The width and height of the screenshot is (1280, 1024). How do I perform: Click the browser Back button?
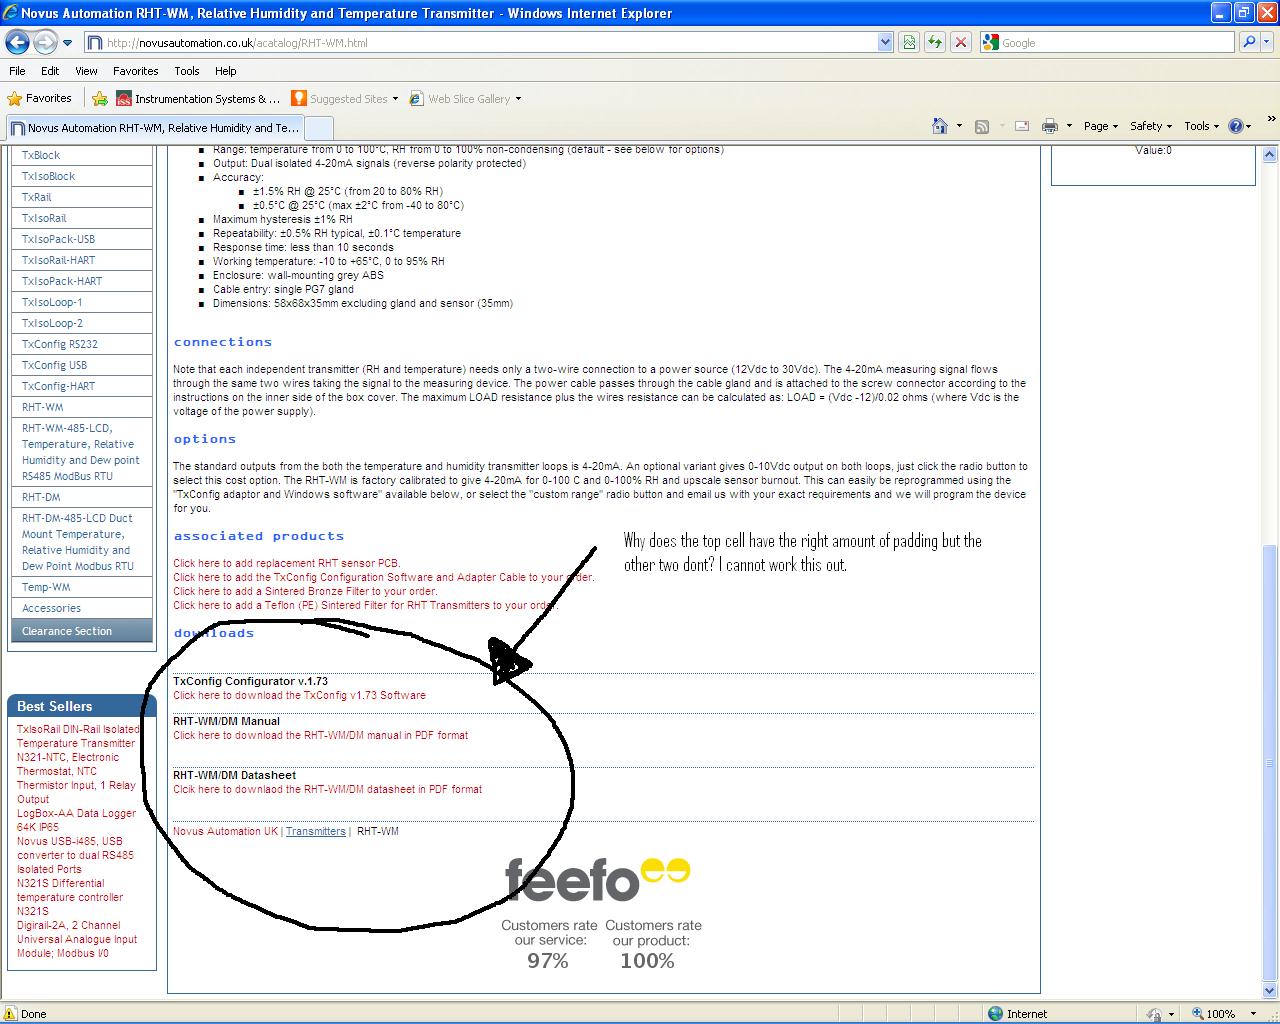click(17, 42)
